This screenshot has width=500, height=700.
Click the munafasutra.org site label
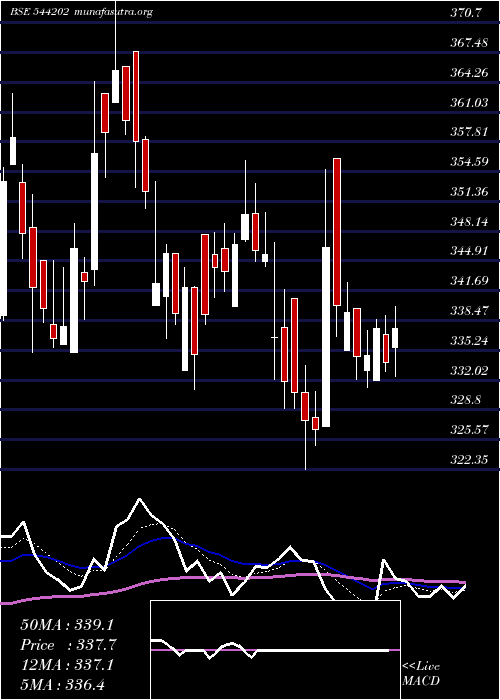coord(114,12)
